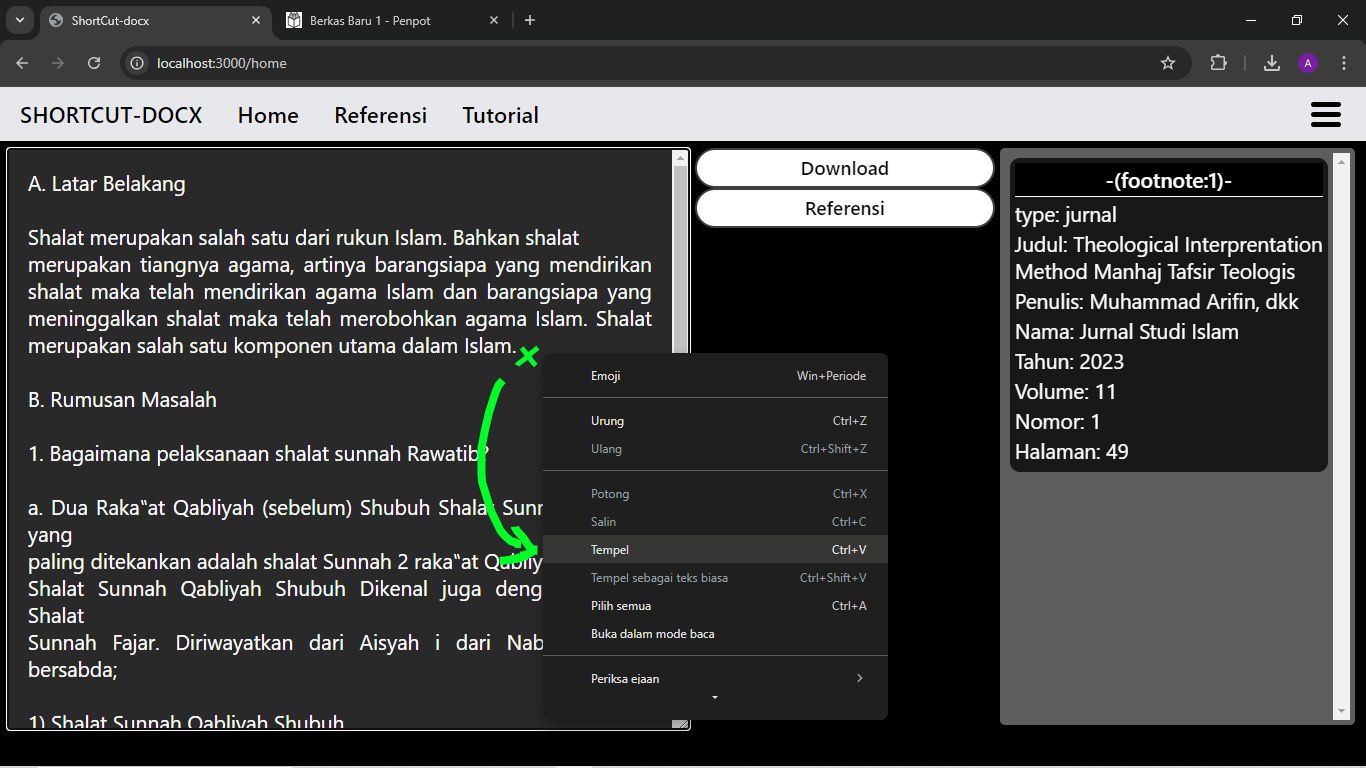Click the -(footnote:1)- header
This screenshot has height=775, width=1366.
(x=1168, y=181)
